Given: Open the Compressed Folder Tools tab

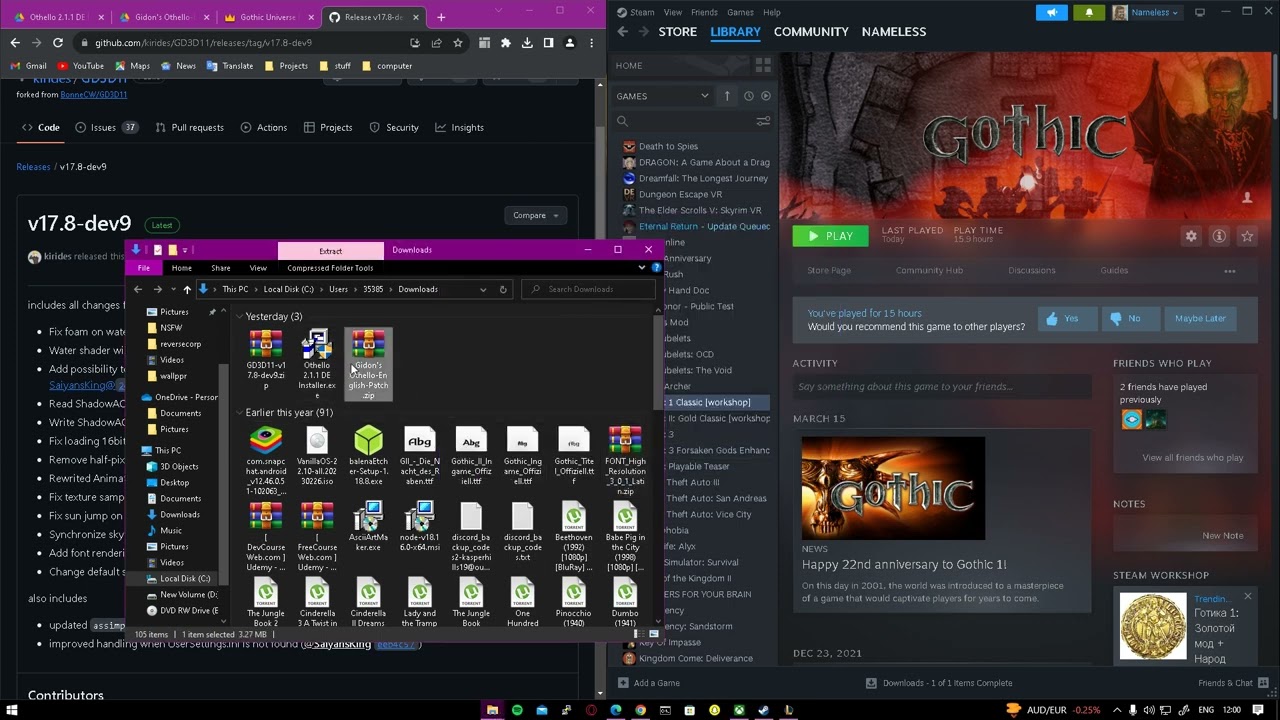Looking at the screenshot, I should tap(330, 268).
